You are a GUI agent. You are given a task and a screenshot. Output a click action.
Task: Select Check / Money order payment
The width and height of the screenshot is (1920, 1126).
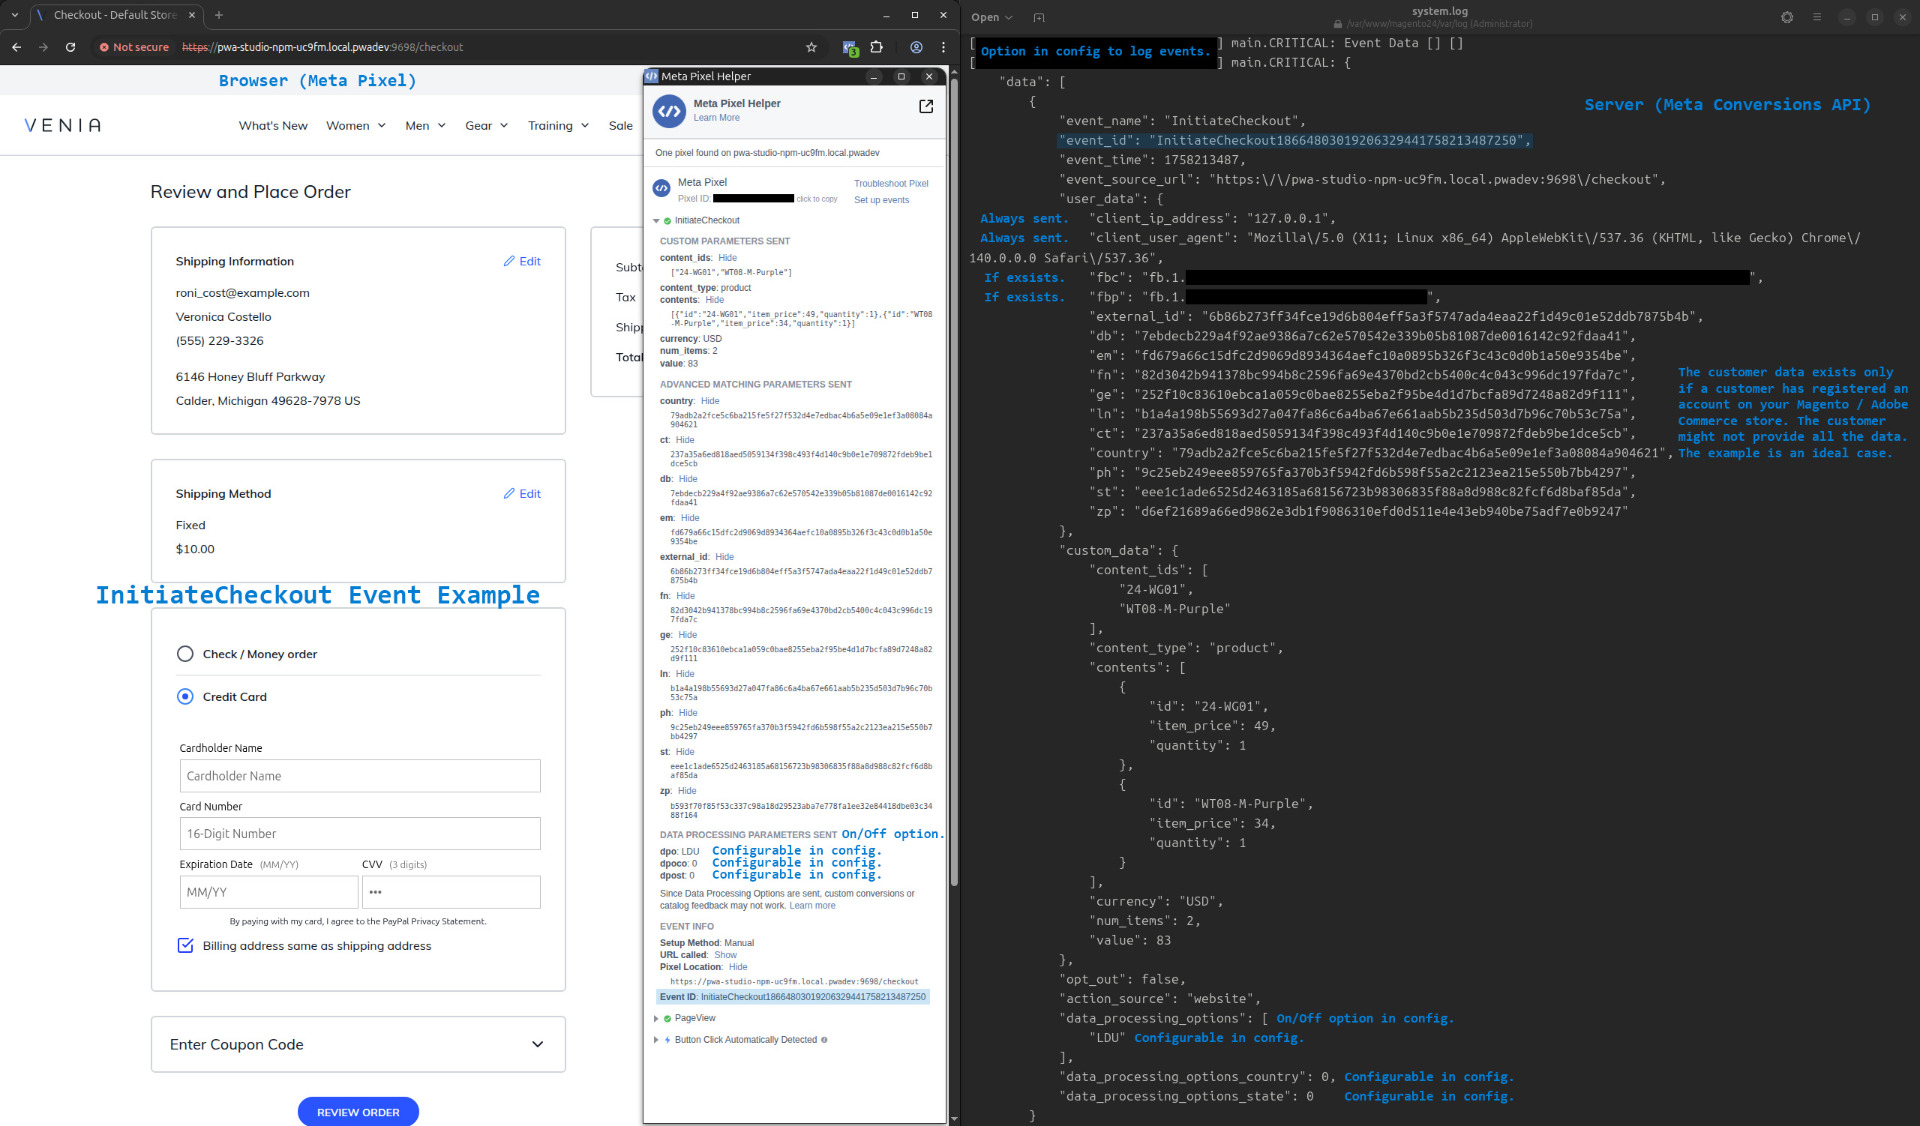point(185,654)
